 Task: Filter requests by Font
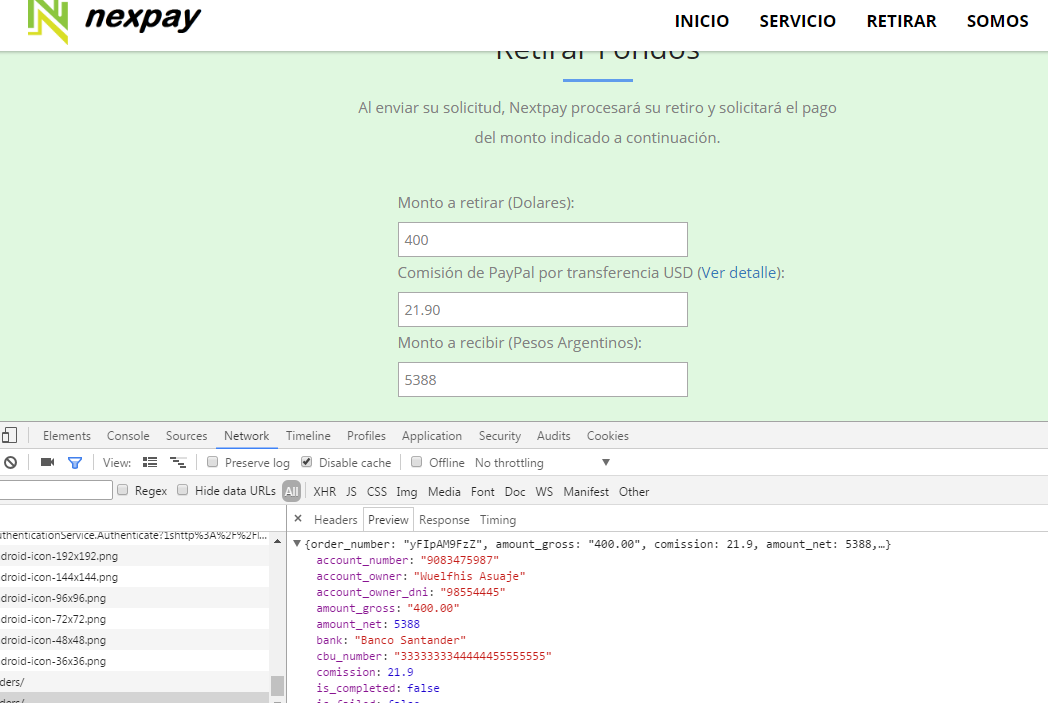[x=483, y=492]
